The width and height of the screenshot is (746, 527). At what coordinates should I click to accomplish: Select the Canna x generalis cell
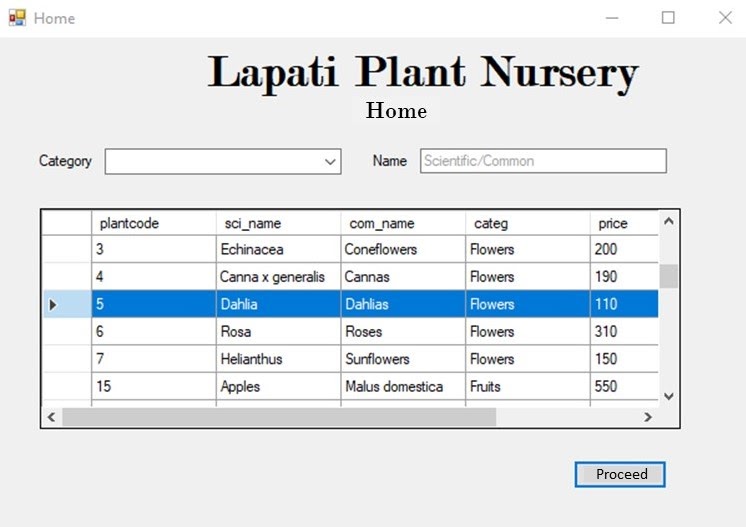pyautogui.click(x=277, y=277)
